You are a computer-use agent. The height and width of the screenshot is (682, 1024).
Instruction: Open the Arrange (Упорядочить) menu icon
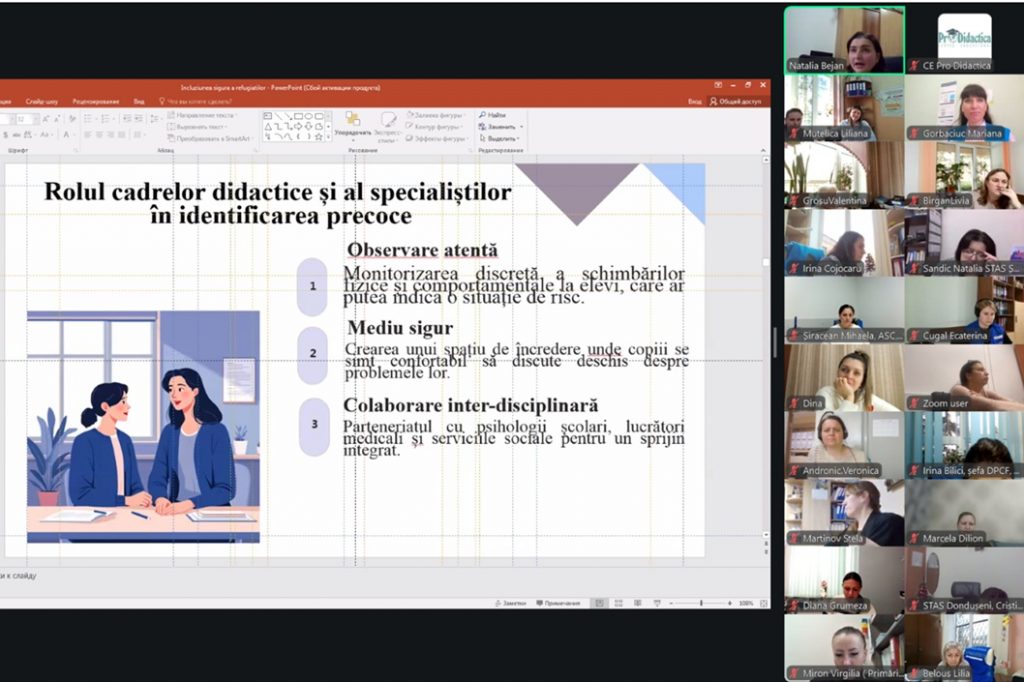[352, 123]
